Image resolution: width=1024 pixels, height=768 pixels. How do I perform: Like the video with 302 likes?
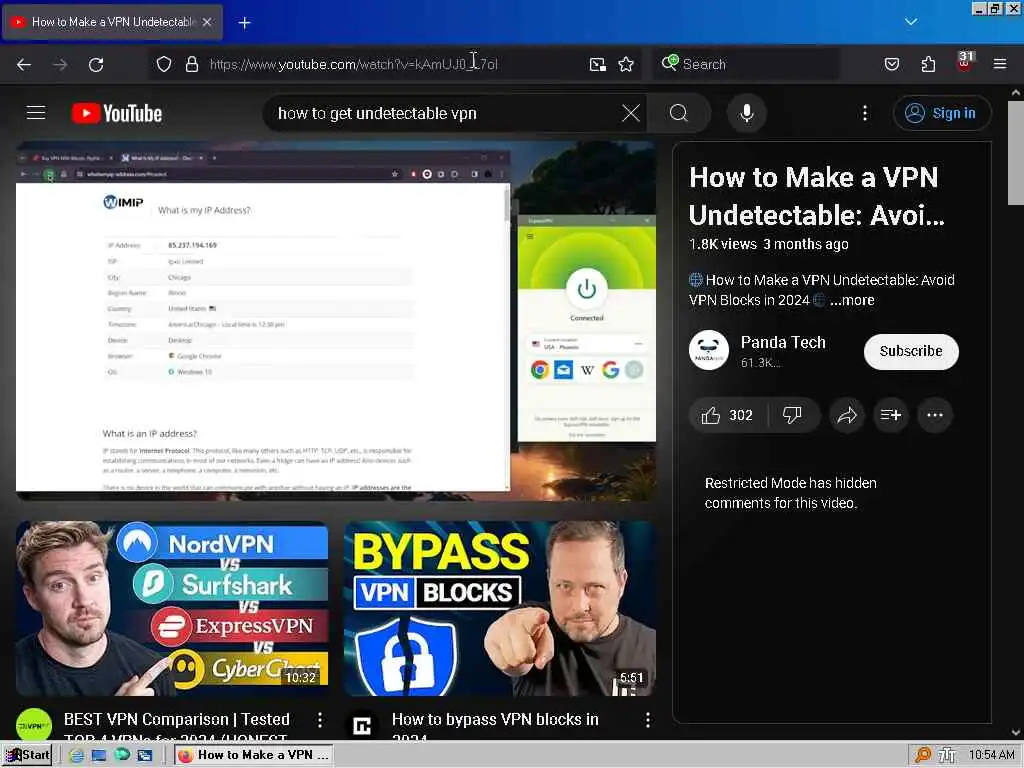point(727,415)
